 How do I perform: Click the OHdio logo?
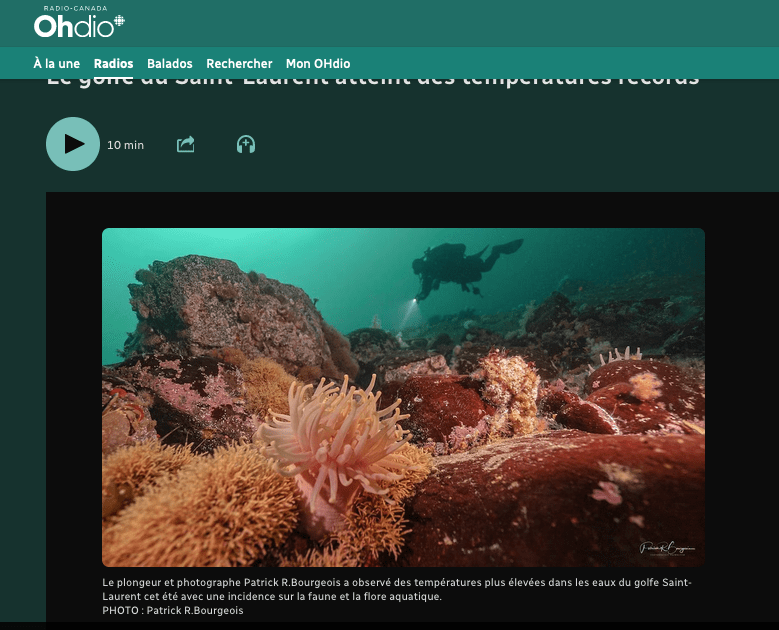tap(72, 26)
